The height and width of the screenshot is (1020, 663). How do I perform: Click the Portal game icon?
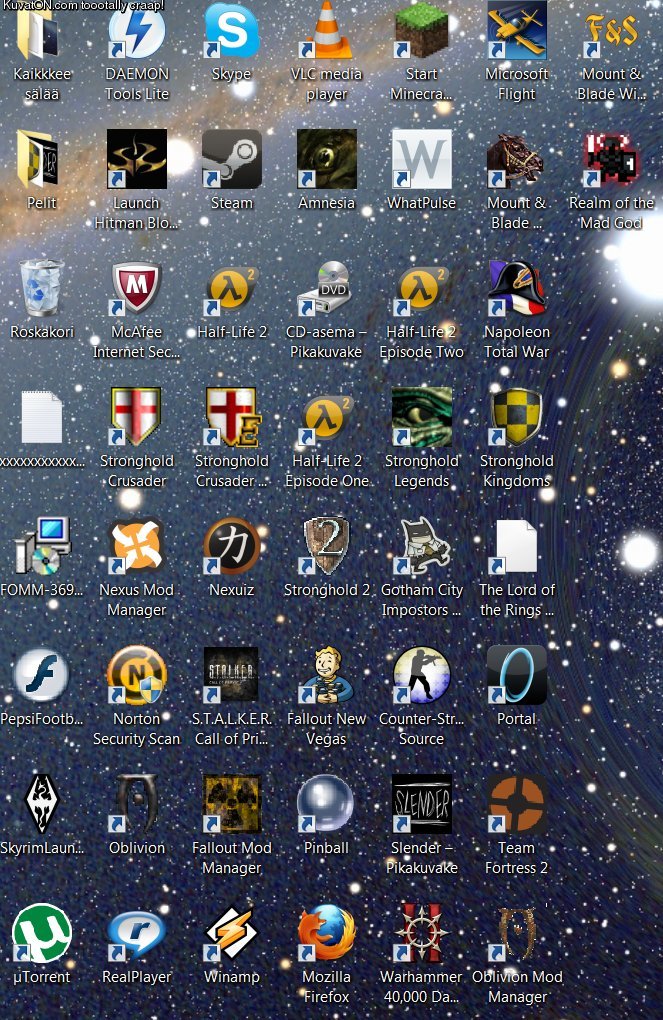[516, 676]
